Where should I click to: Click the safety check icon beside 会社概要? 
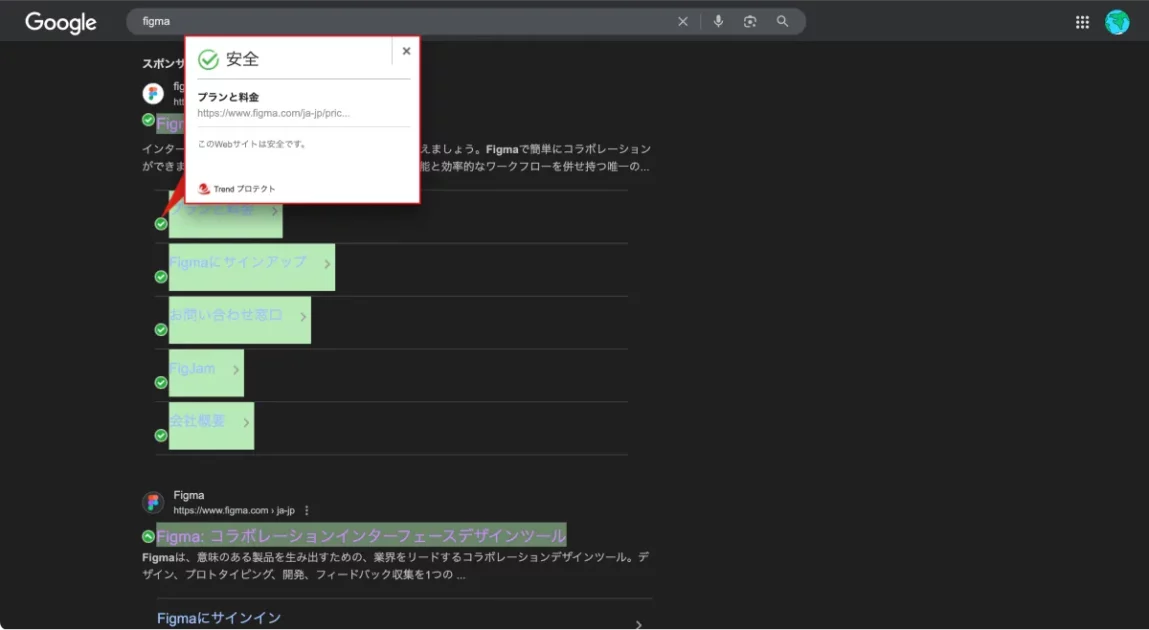coord(161,435)
